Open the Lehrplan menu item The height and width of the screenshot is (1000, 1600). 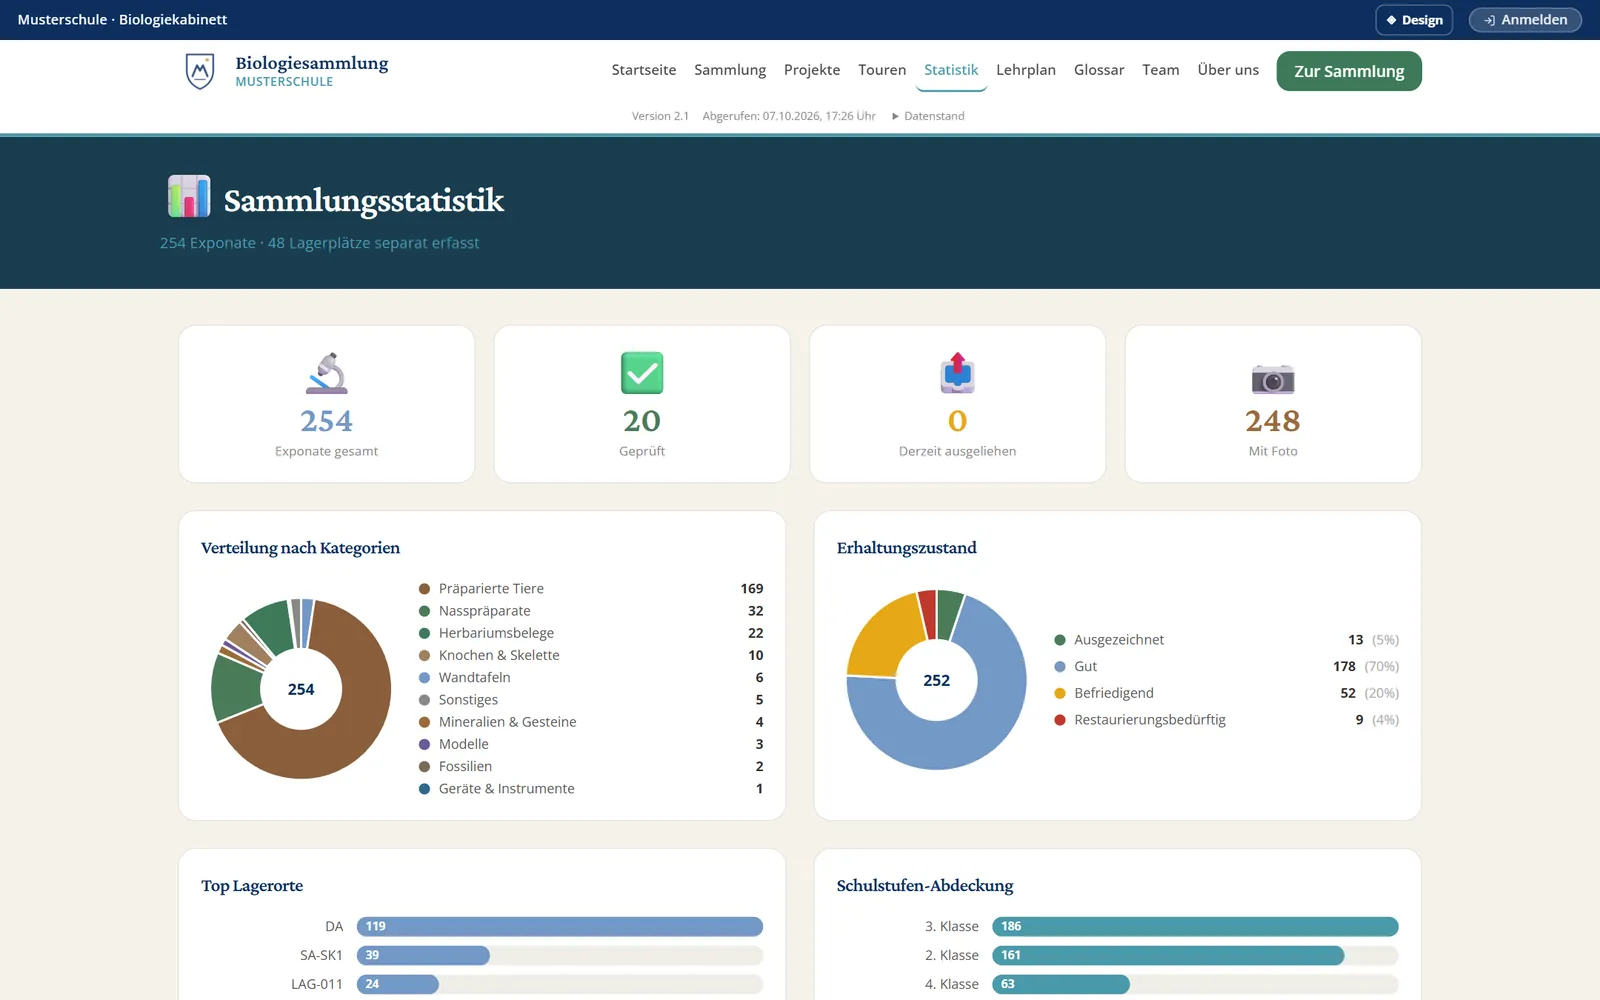click(x=1026, y=70)
